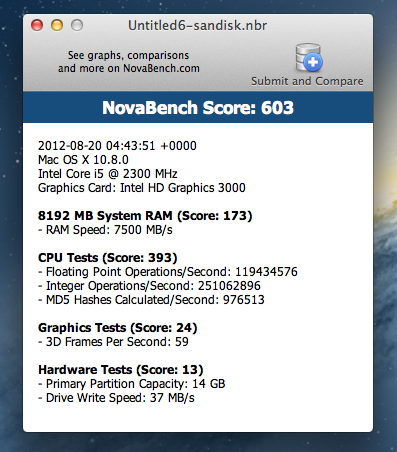Select the date line 2012-08-20 04:43:51
Image resolution: width=397 pixels, height=452 pixels.
coord(117,146)
